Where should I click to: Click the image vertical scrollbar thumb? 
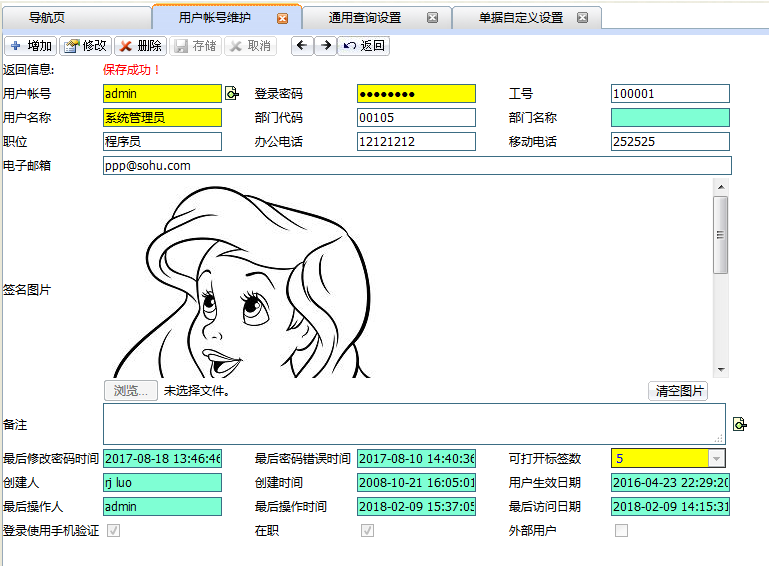[720, 234]
